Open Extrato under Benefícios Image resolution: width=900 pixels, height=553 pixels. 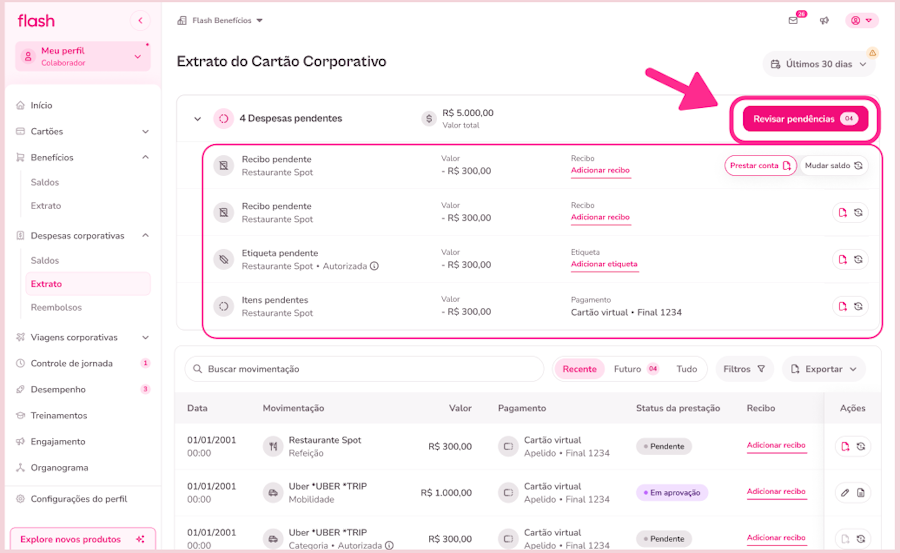click(46, 206)
